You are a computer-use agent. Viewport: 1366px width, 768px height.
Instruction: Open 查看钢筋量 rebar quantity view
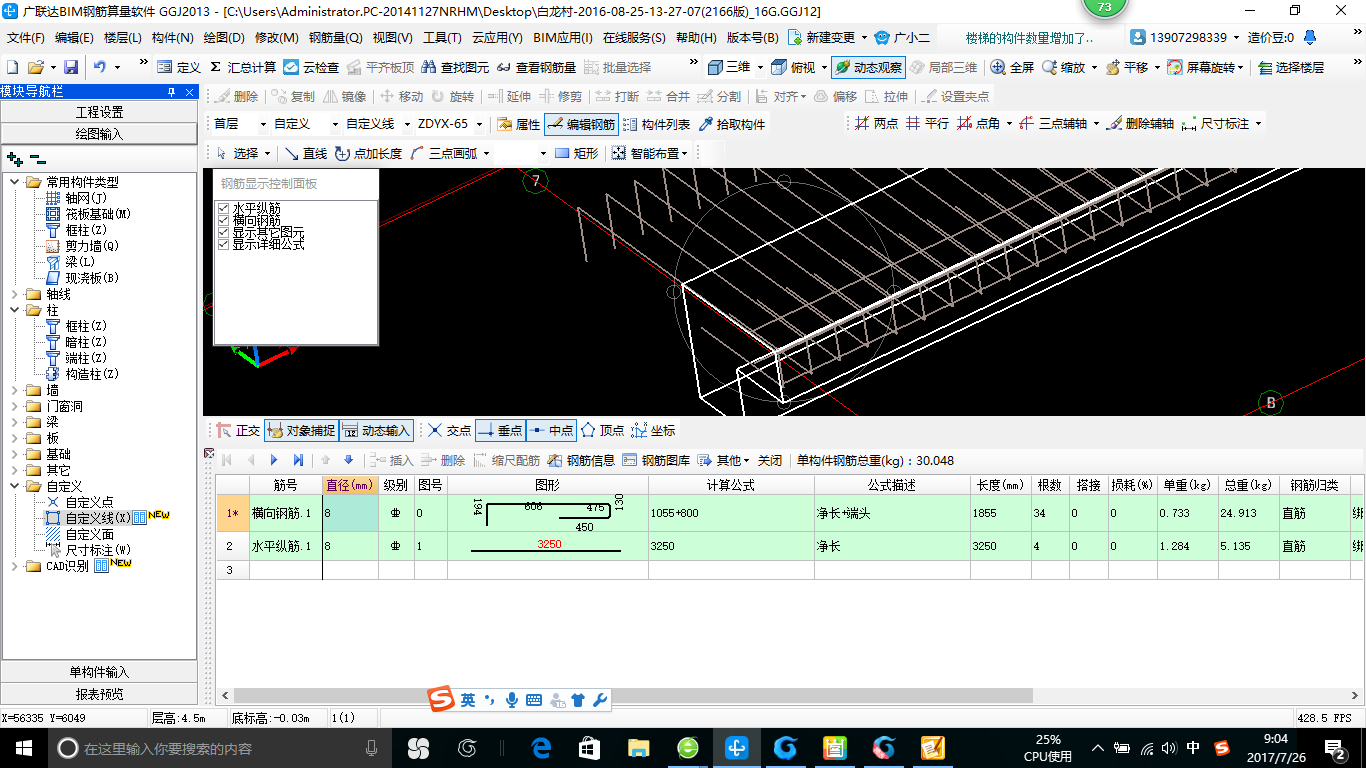536,67
